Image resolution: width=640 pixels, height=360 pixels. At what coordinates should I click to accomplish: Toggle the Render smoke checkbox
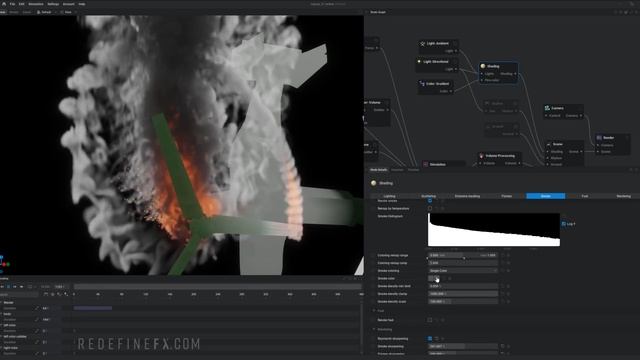(430, 201)
